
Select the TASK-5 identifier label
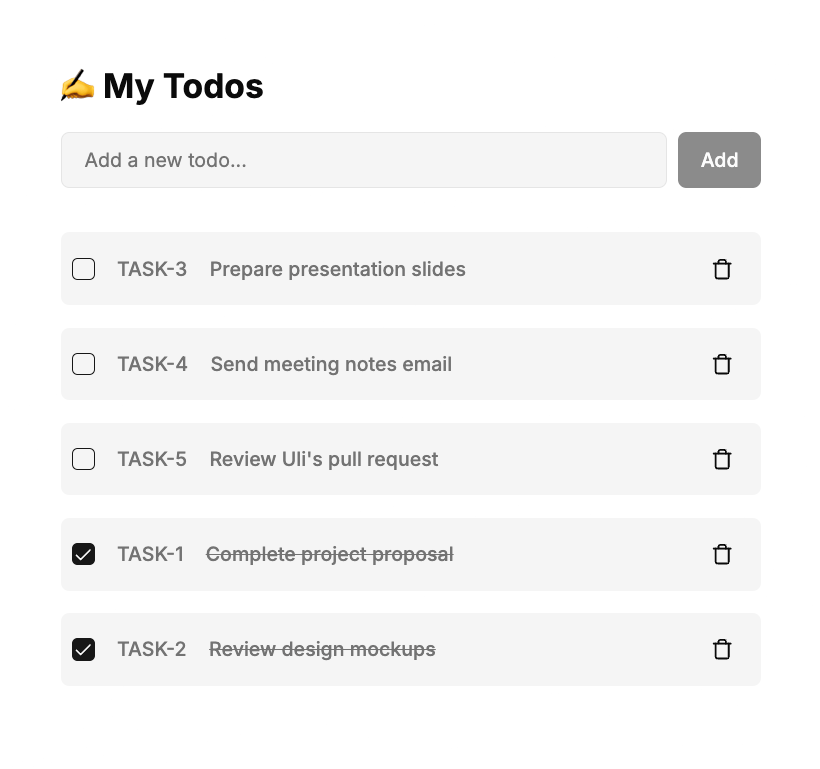[152, 459]
